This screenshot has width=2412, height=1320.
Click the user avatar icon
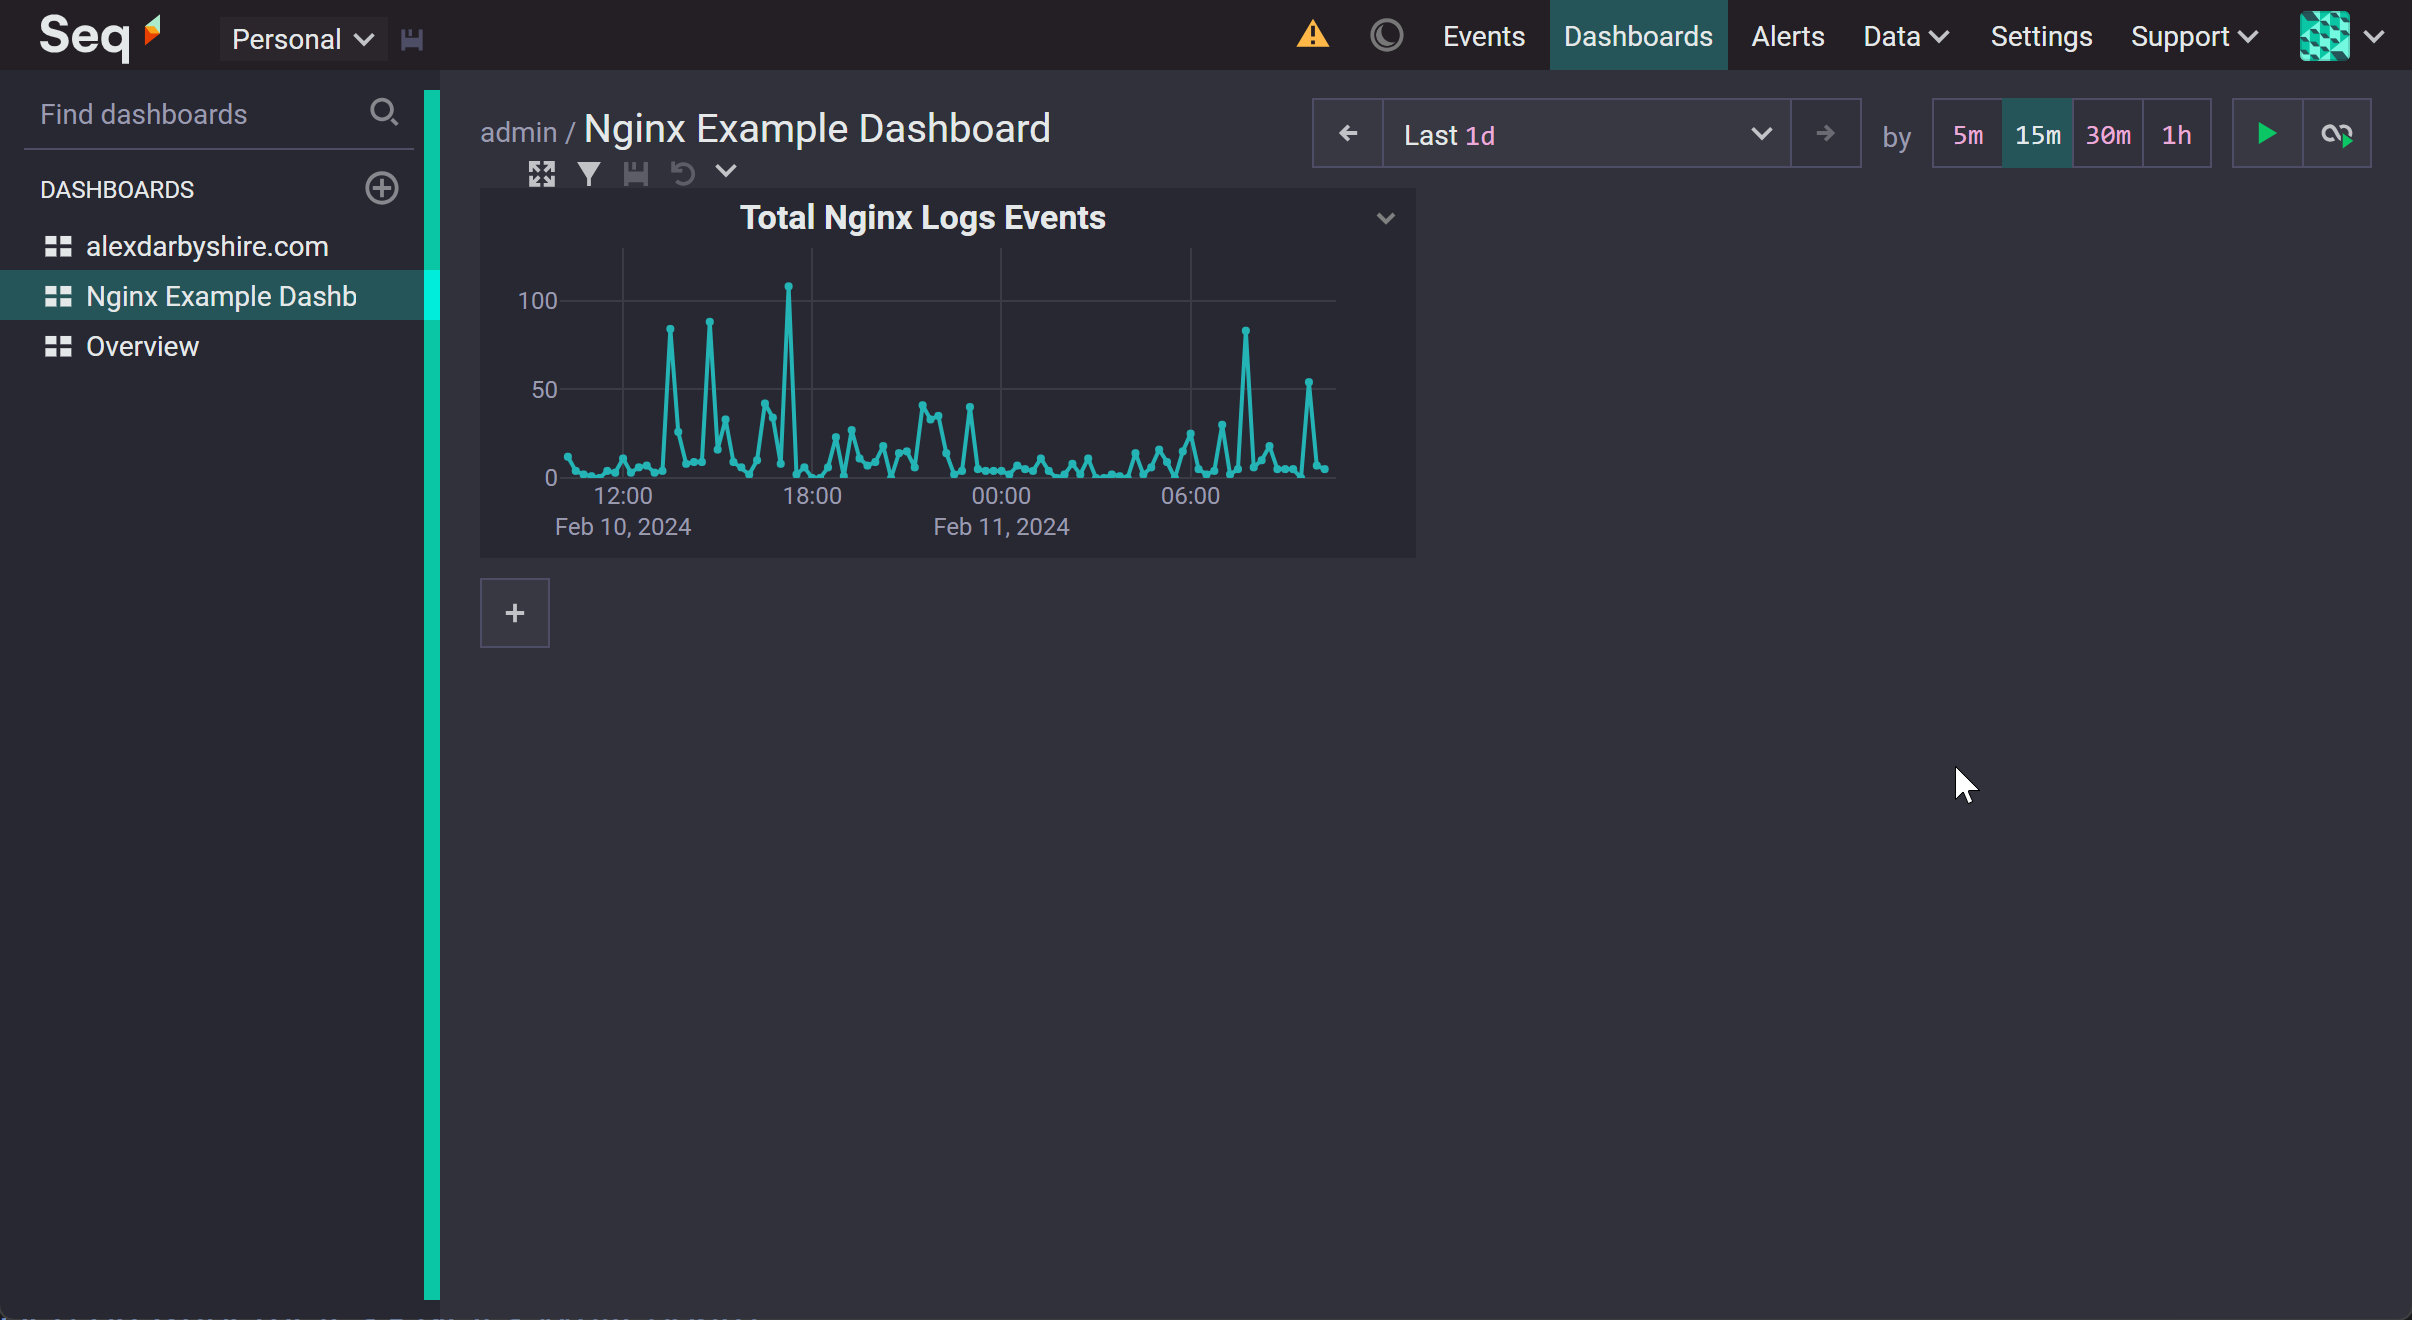(2324, 36)
